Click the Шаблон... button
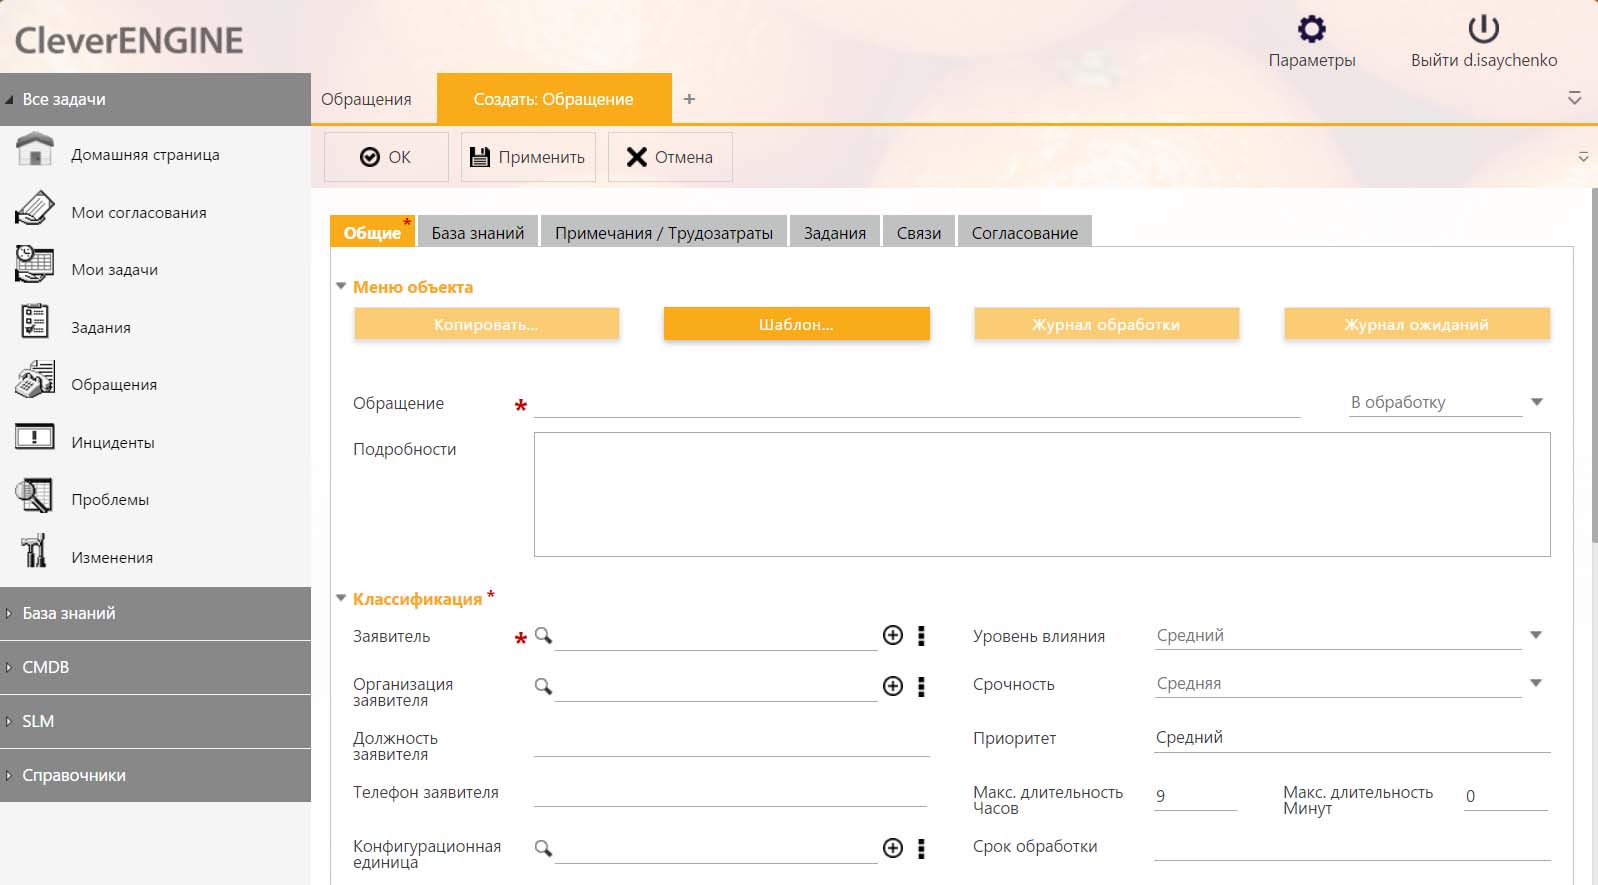 pos(796,324)
